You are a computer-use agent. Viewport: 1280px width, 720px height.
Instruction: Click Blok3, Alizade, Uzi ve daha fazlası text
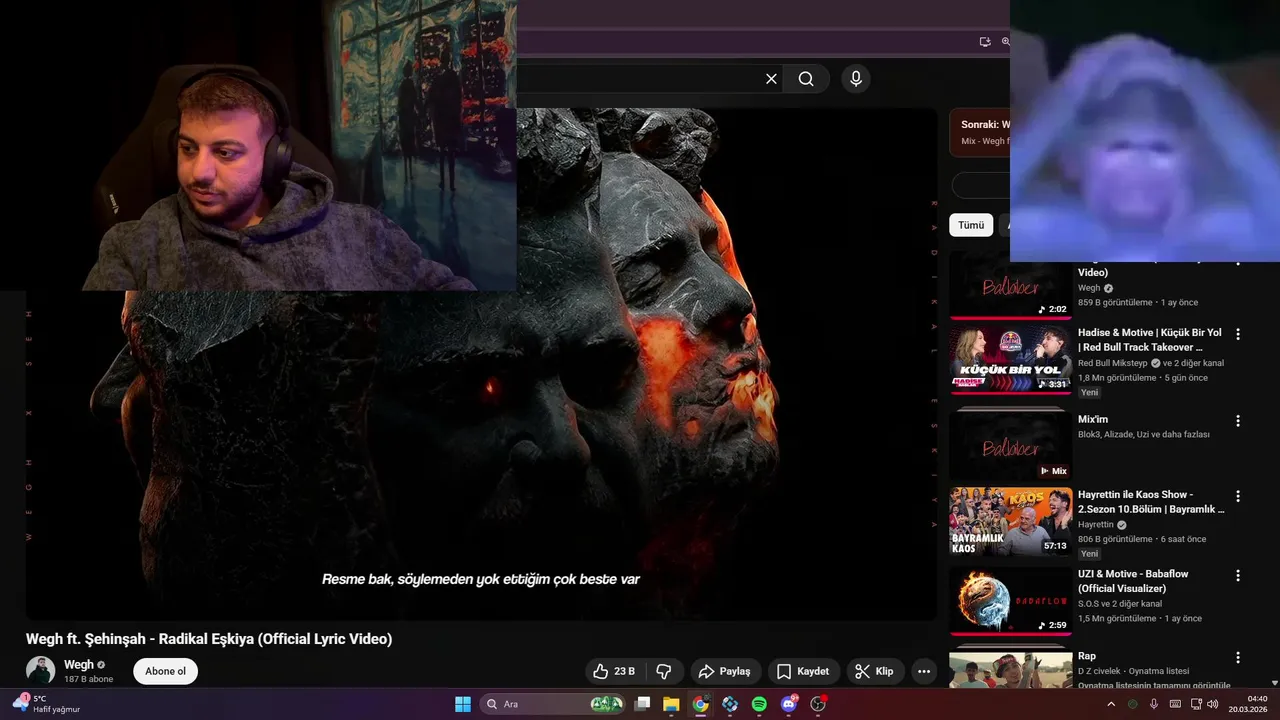tap(1144, 435)
